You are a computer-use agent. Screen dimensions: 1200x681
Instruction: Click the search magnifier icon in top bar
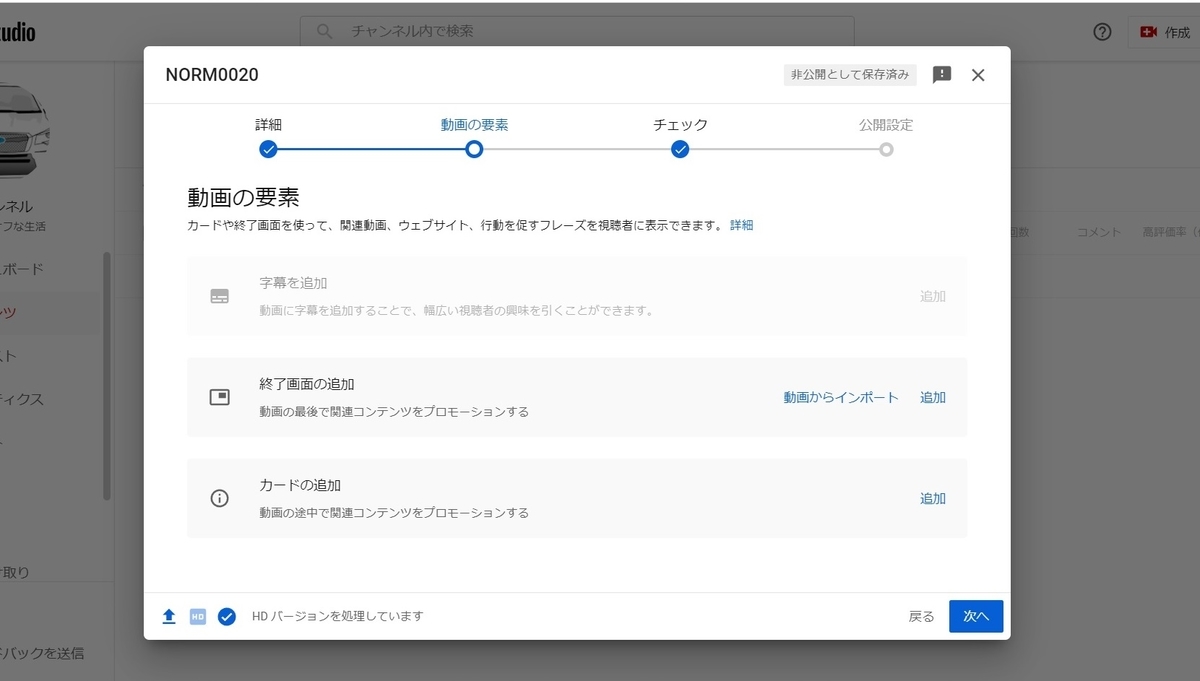tap(324, 31)
